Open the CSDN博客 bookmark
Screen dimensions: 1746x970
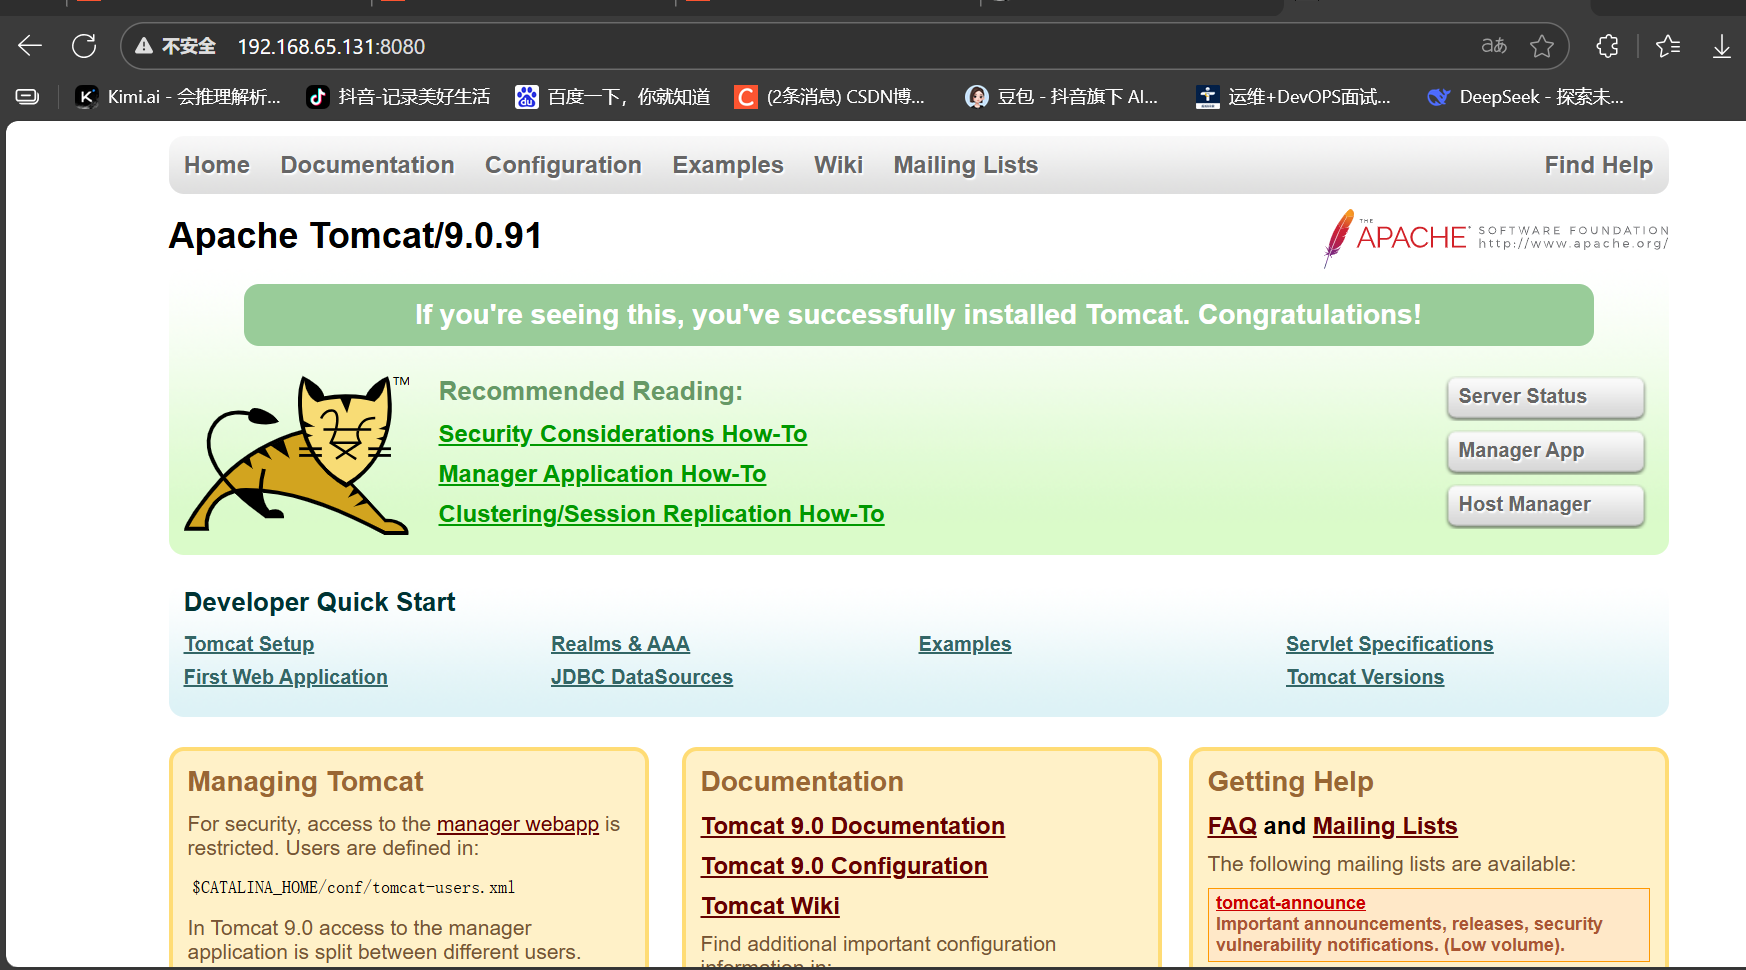[830, 97]
